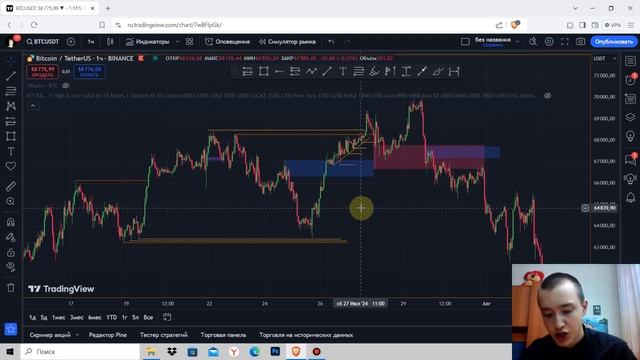Delete drawings with the trash icon
Image resolution: width=640 pixels, height=360 pixels.
11,288
